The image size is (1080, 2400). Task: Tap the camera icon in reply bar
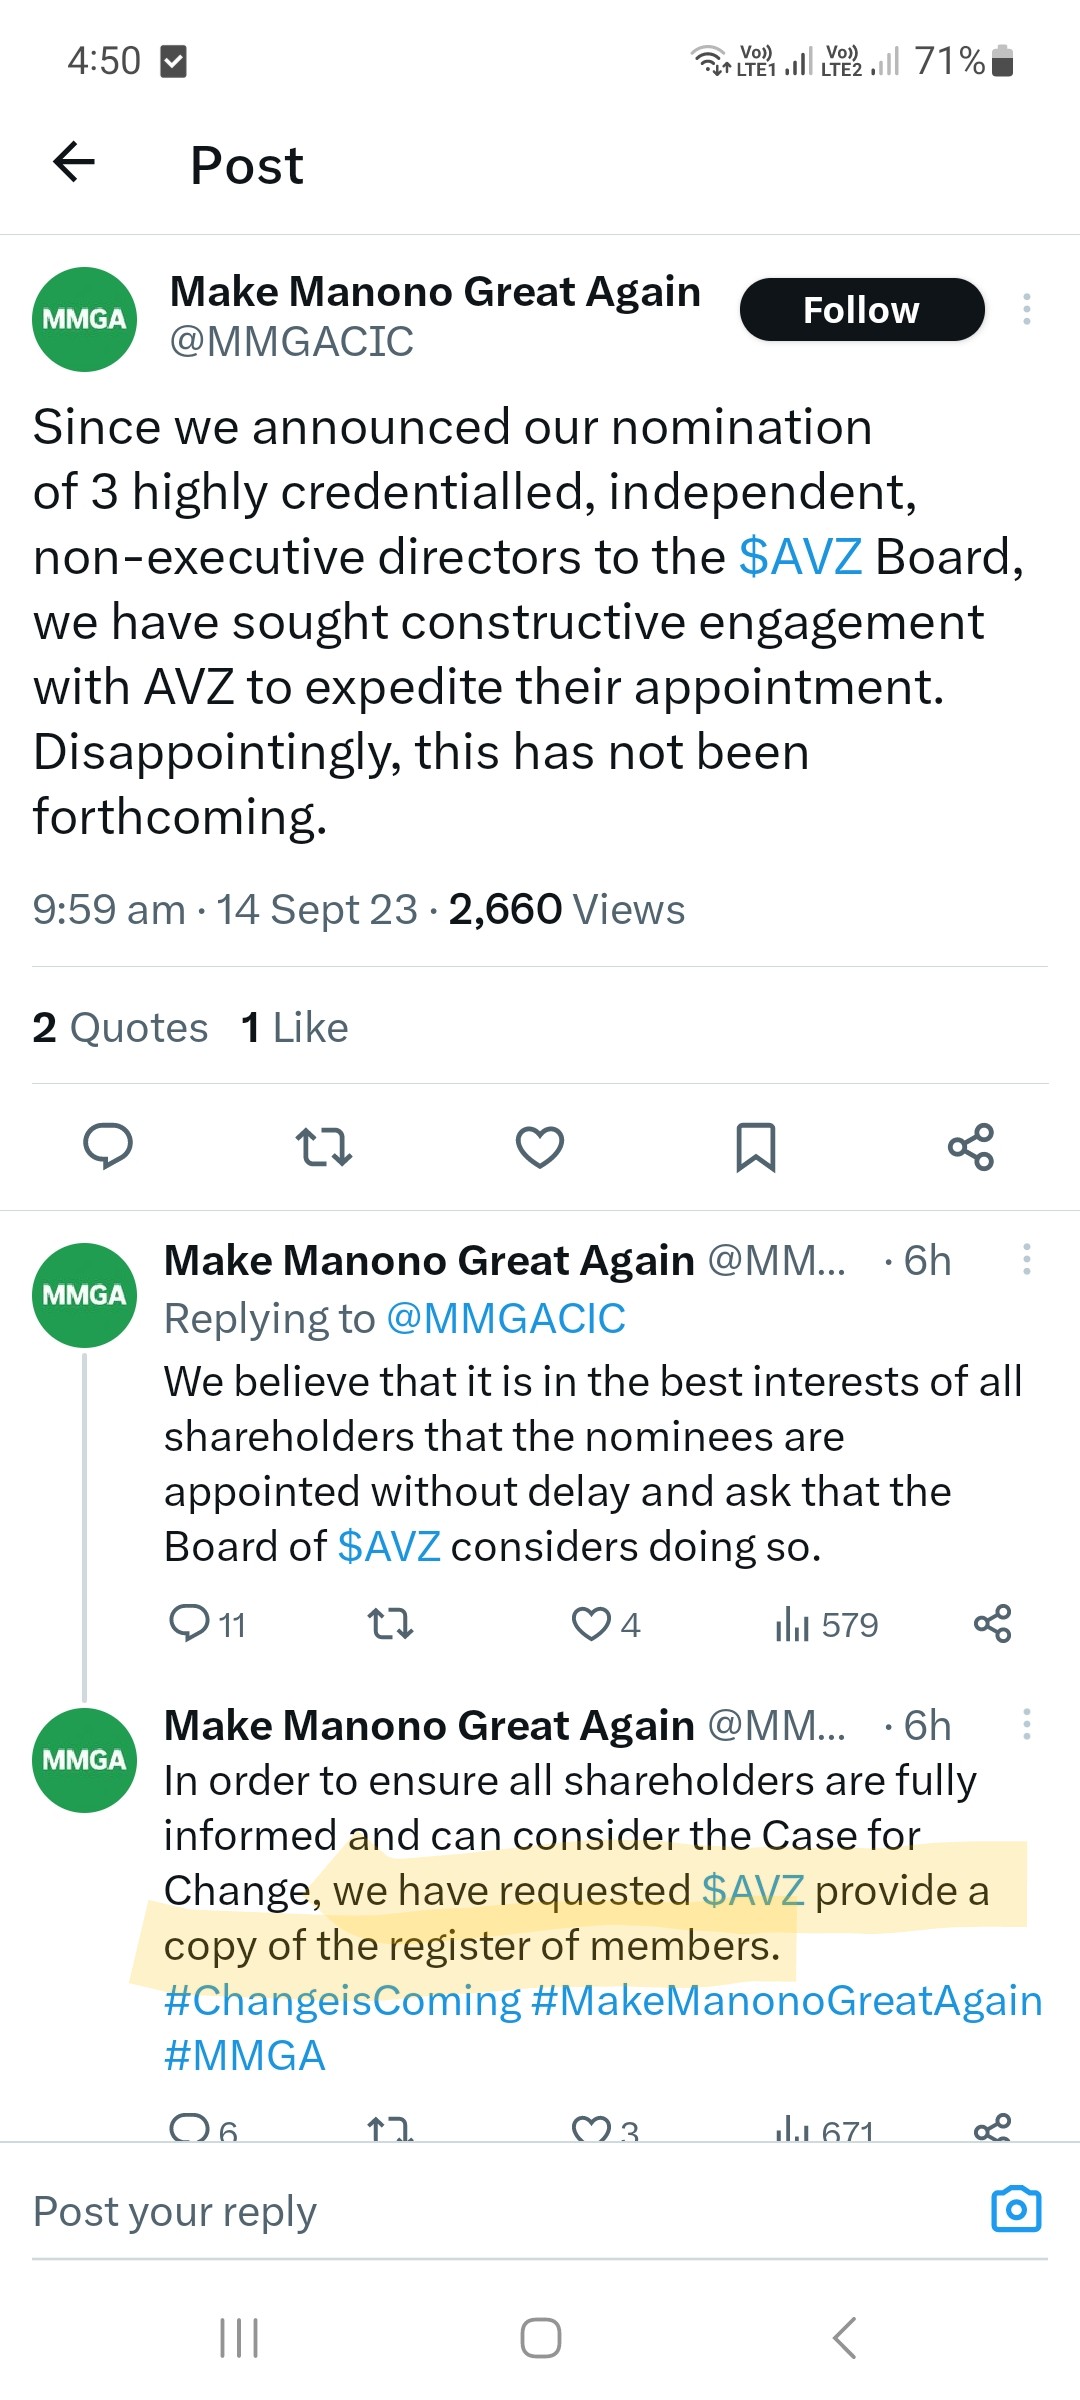(1016, 2209)
